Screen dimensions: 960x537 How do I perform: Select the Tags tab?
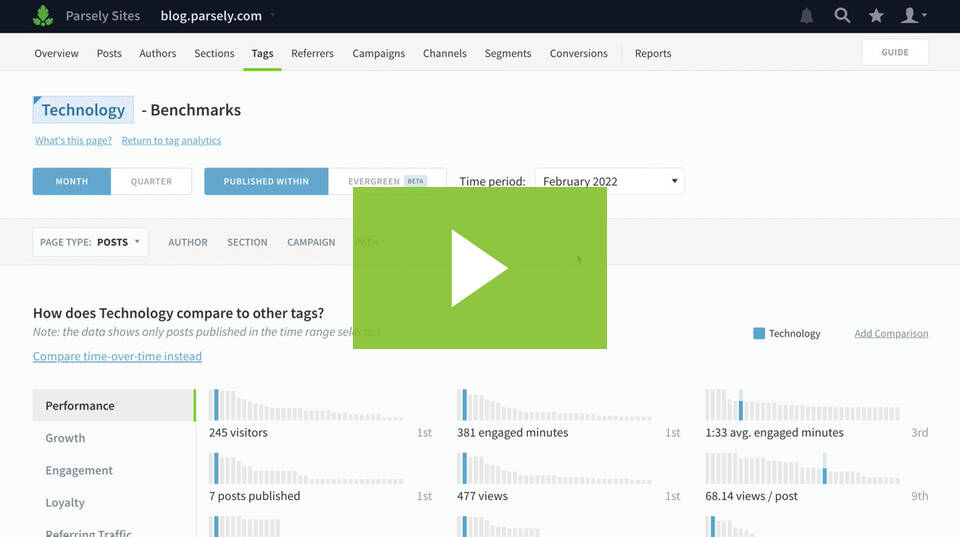coord(262,53)
